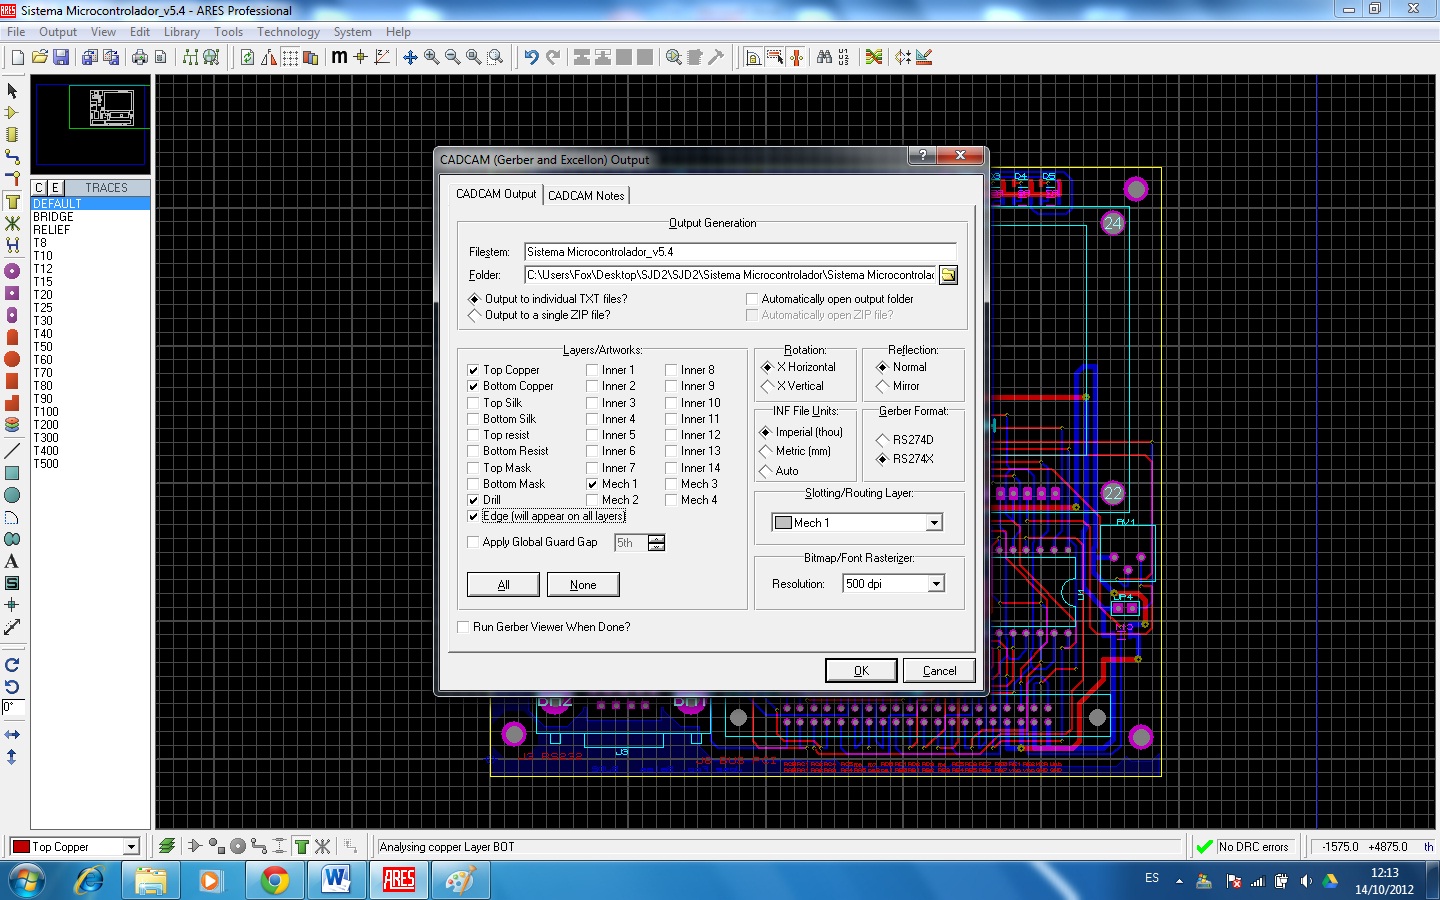Image resolution: width=1440 pixels, height=900 pixels.
Task: Select the 2D text tool (letter A)
Action: [12, 561]
